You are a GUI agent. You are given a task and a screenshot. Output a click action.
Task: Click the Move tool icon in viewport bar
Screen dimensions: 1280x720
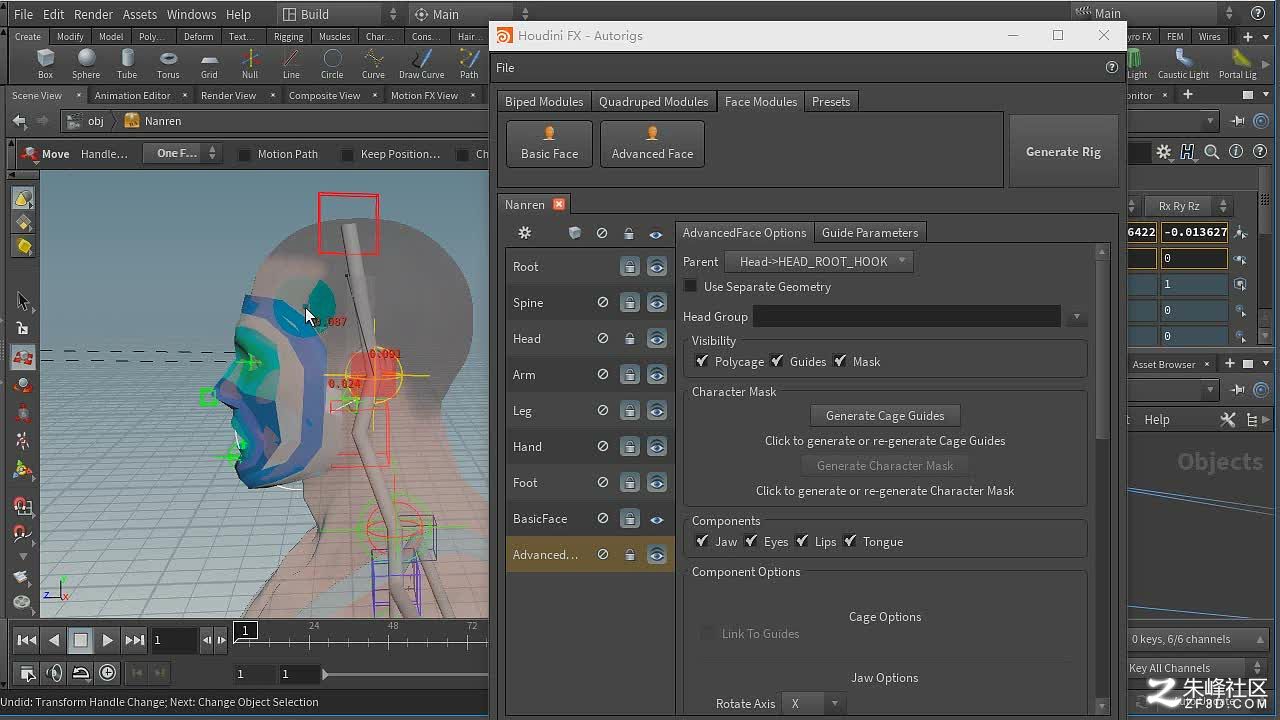point(29,154)
